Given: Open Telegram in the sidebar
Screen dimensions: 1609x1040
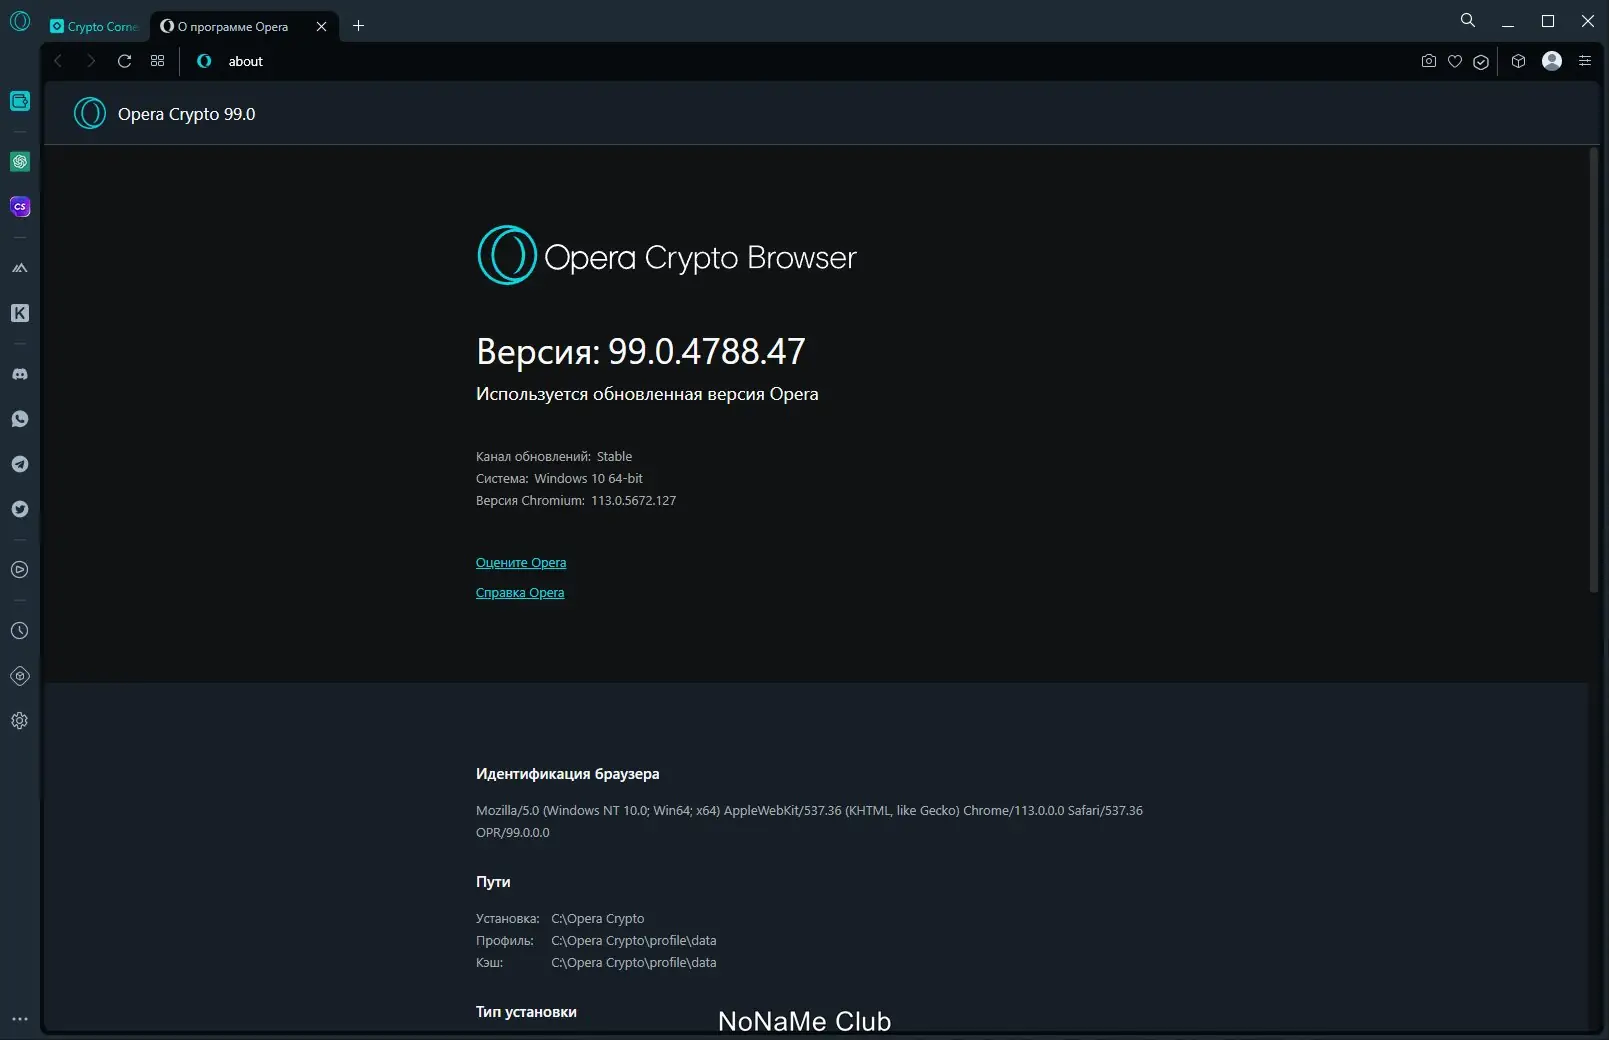Looking at the screenshot, I should (20, 464).
